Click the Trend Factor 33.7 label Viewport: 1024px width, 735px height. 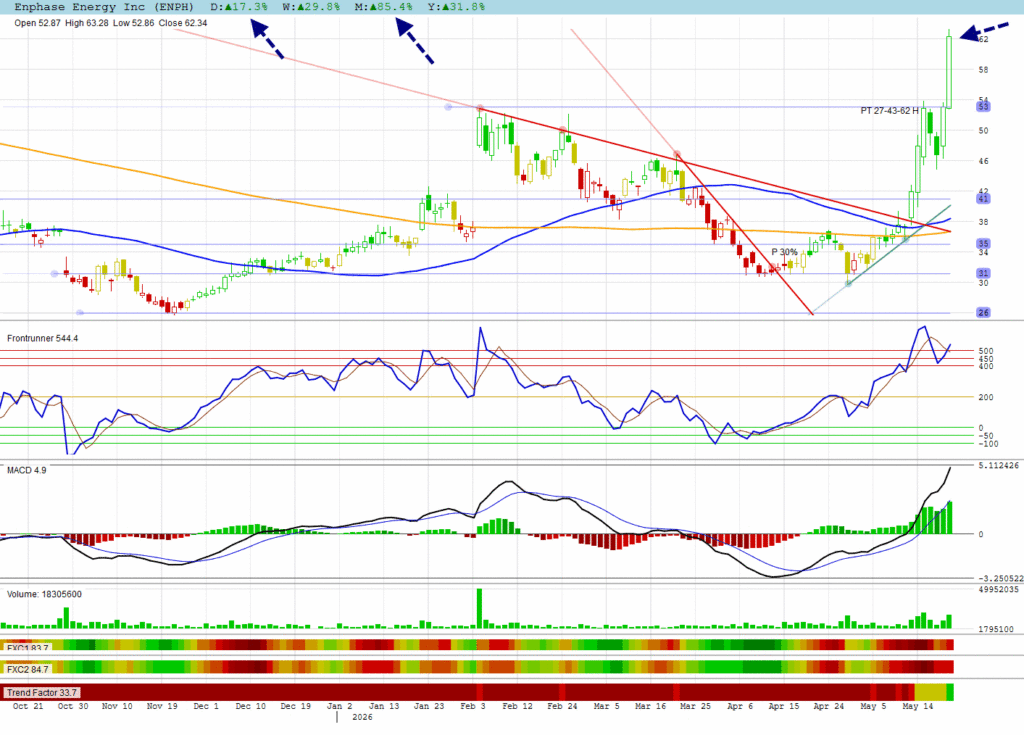click(42, 693)
